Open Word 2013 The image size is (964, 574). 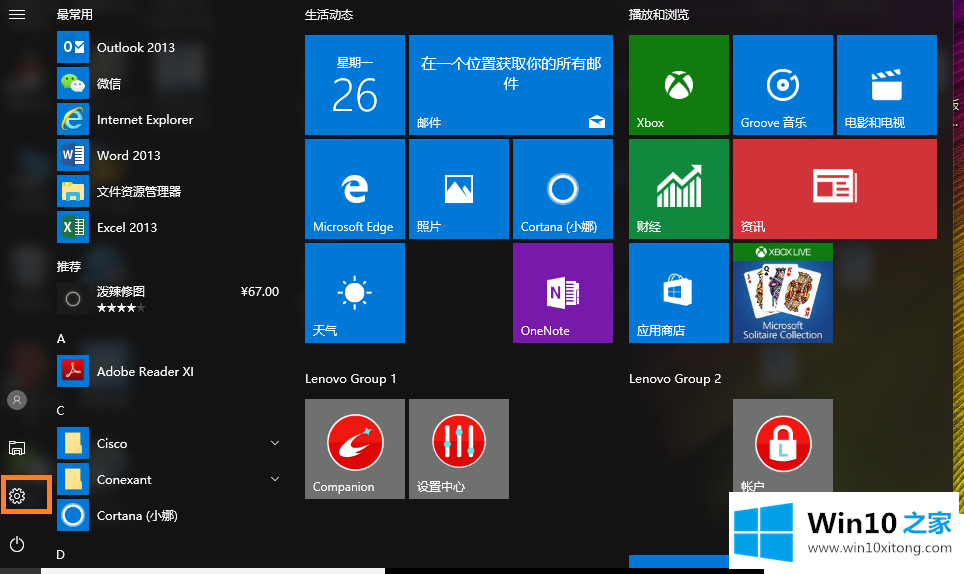169,155
